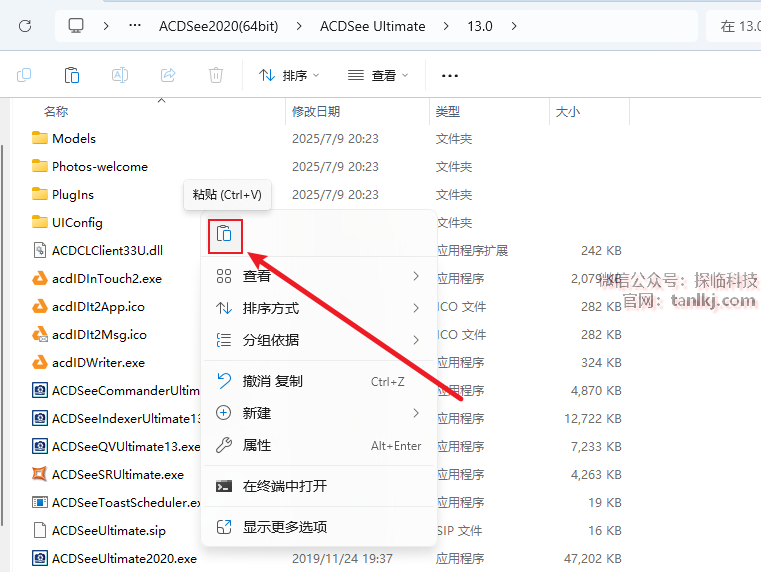Image resolution: width=761 pixels, height=573 pixels.
Task: Open 分组依据 submenu in context menu
Action: 319,340
